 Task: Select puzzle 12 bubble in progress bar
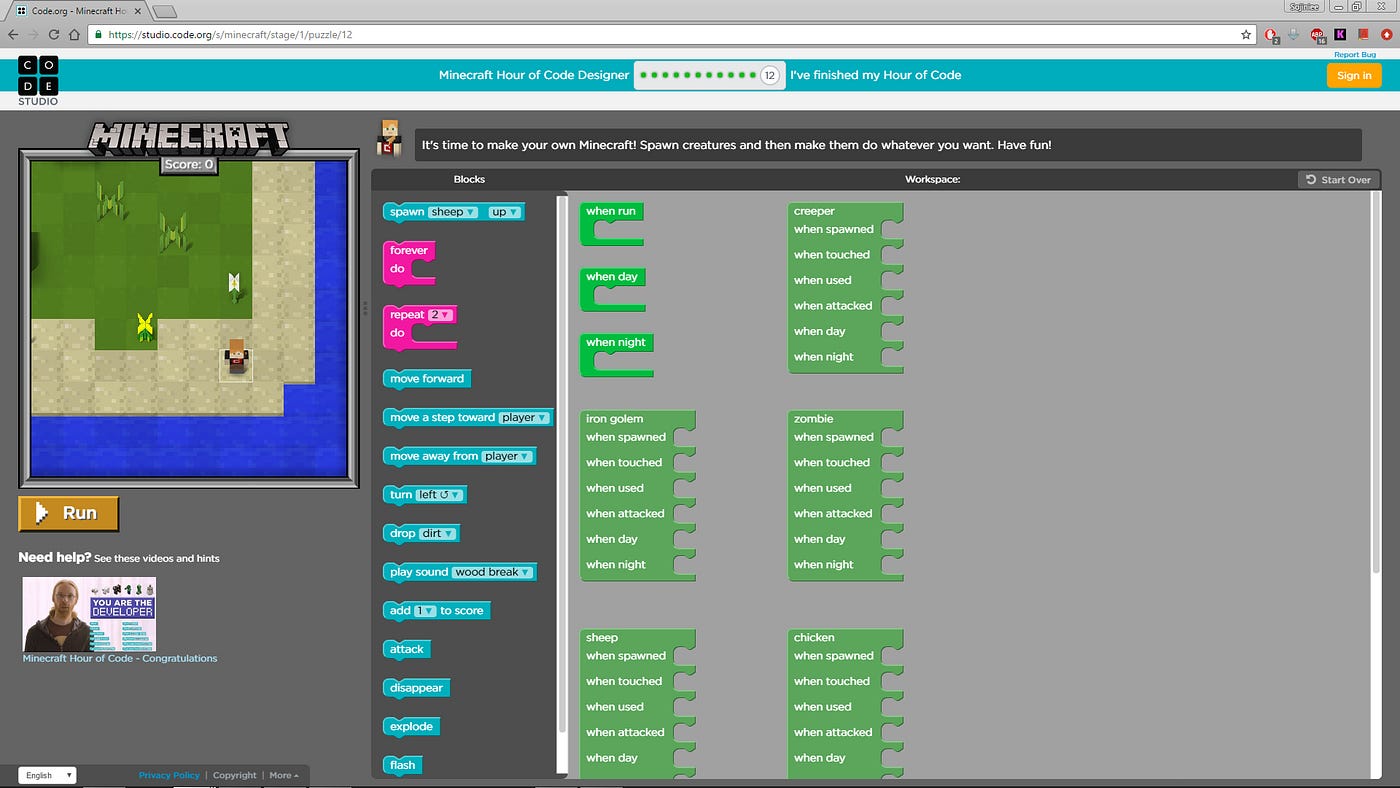pyautogui.click(x=769, y=75)
